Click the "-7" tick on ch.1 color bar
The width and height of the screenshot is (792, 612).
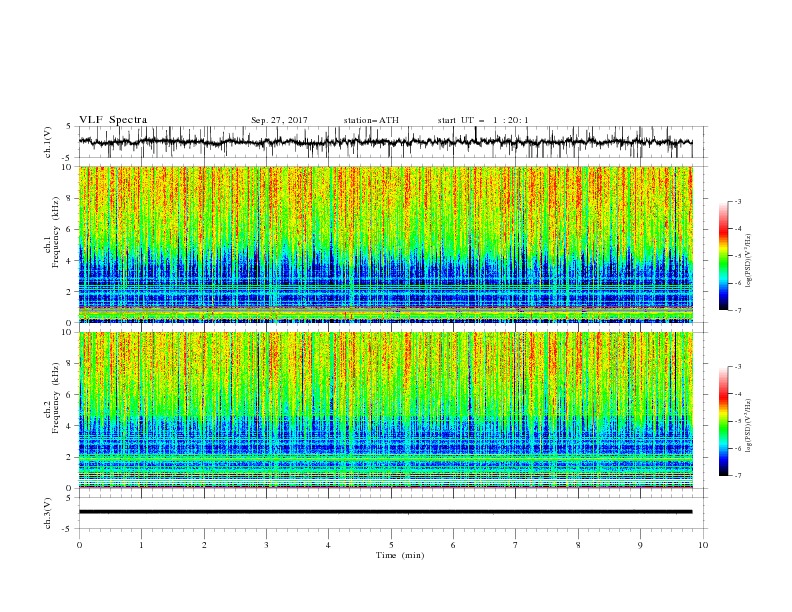[x=738, y=310]
